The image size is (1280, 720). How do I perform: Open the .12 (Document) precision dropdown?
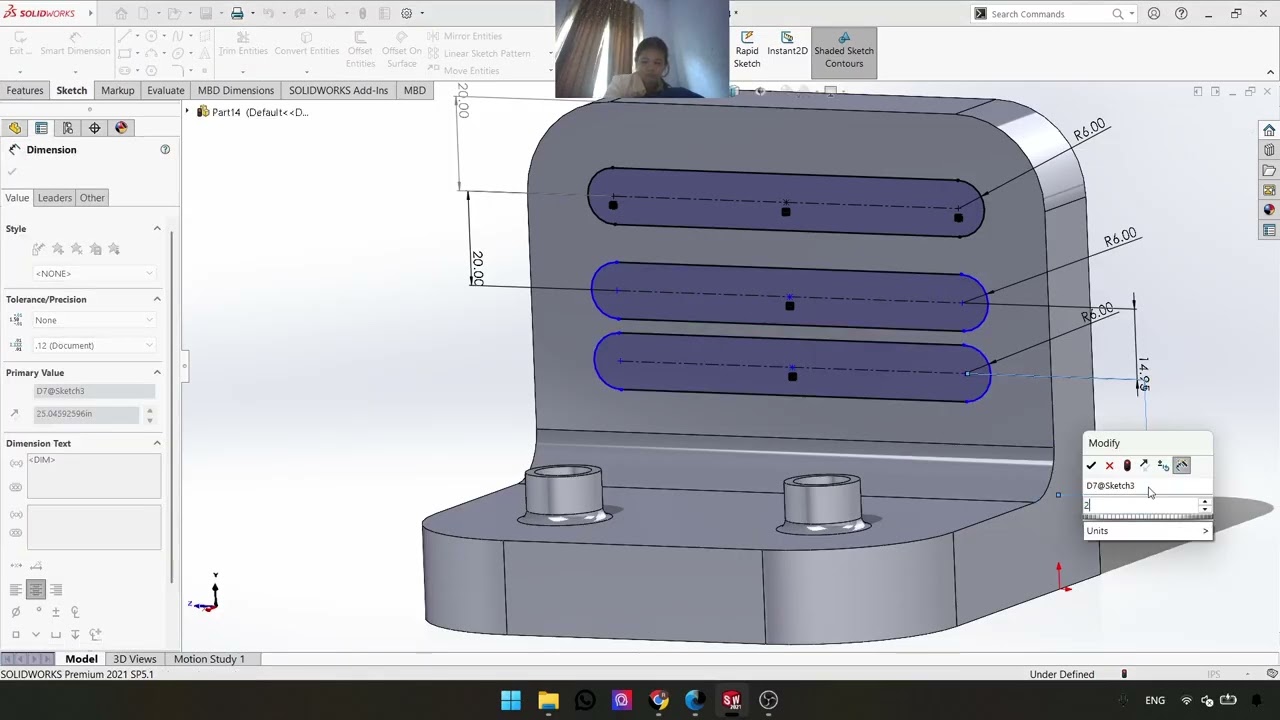click(94, 346)
